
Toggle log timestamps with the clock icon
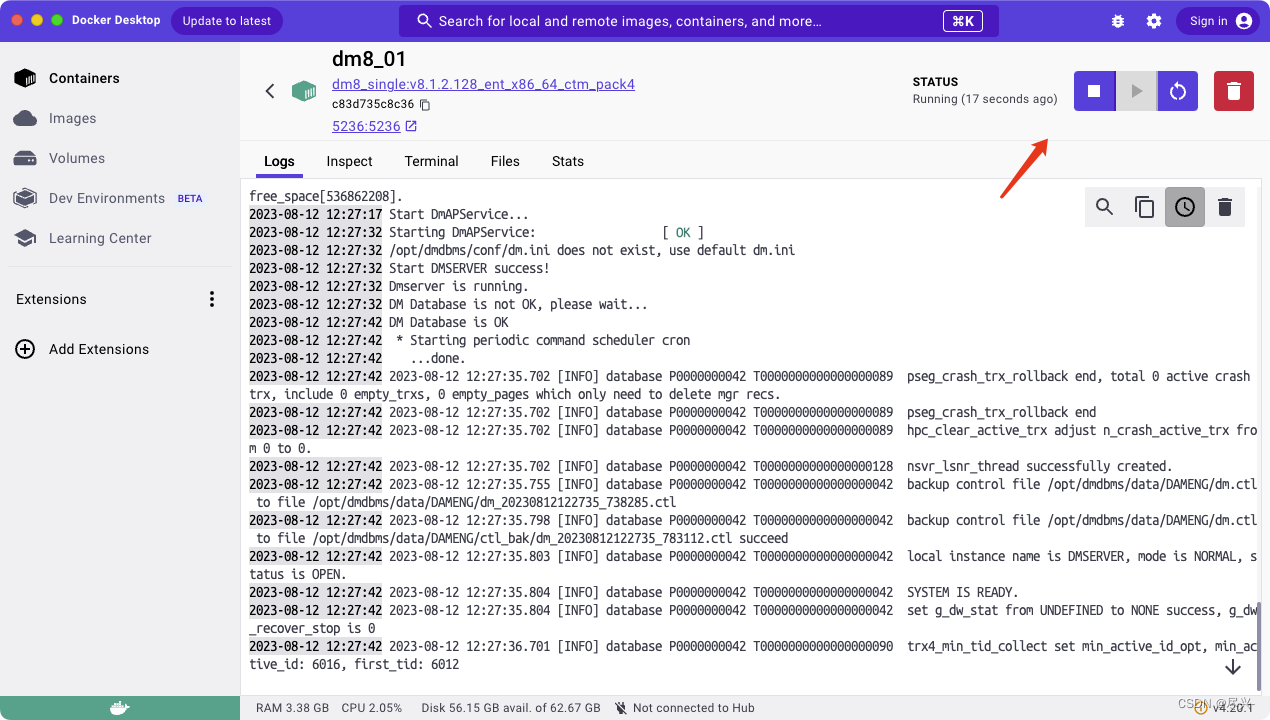(x=1184, y=207)
